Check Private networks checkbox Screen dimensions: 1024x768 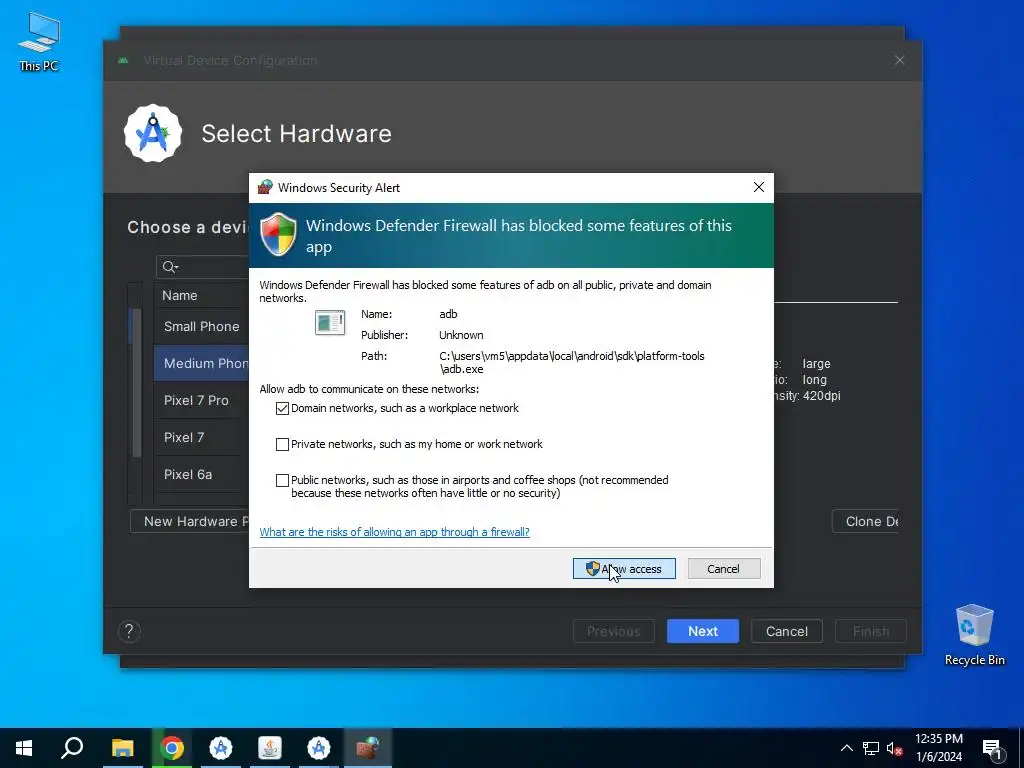(282, 444)
